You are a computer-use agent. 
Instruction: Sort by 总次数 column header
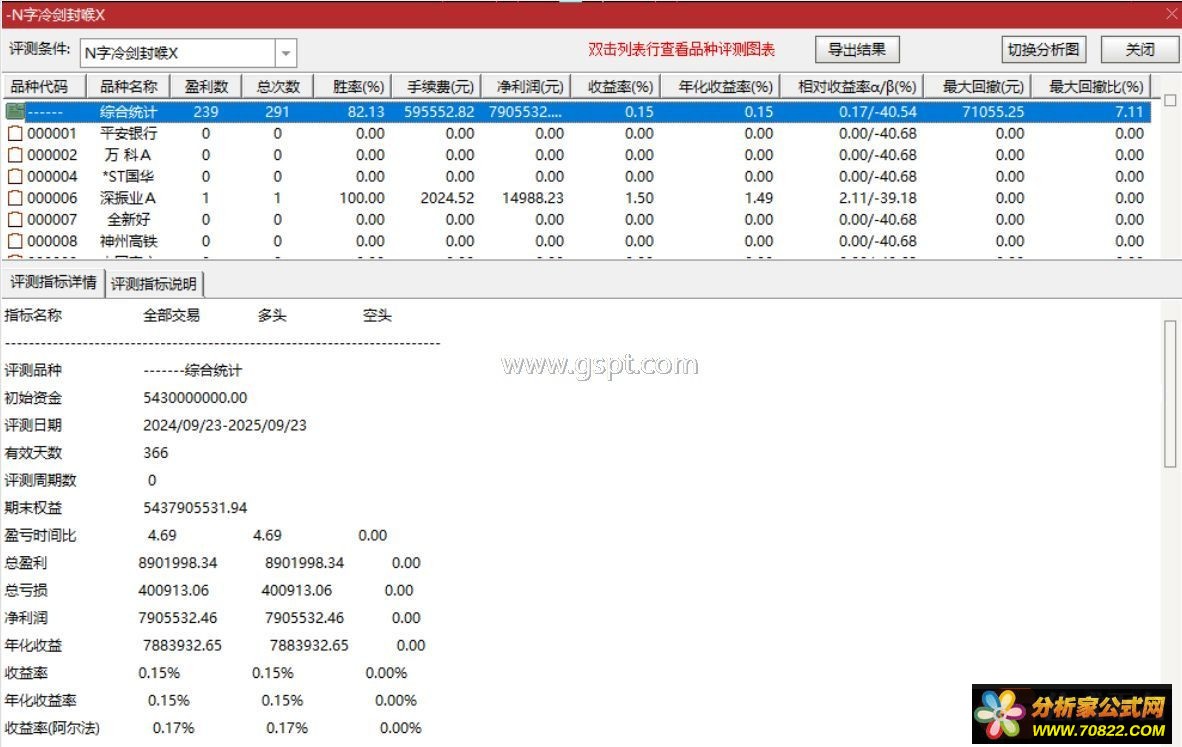pos(277,87)
